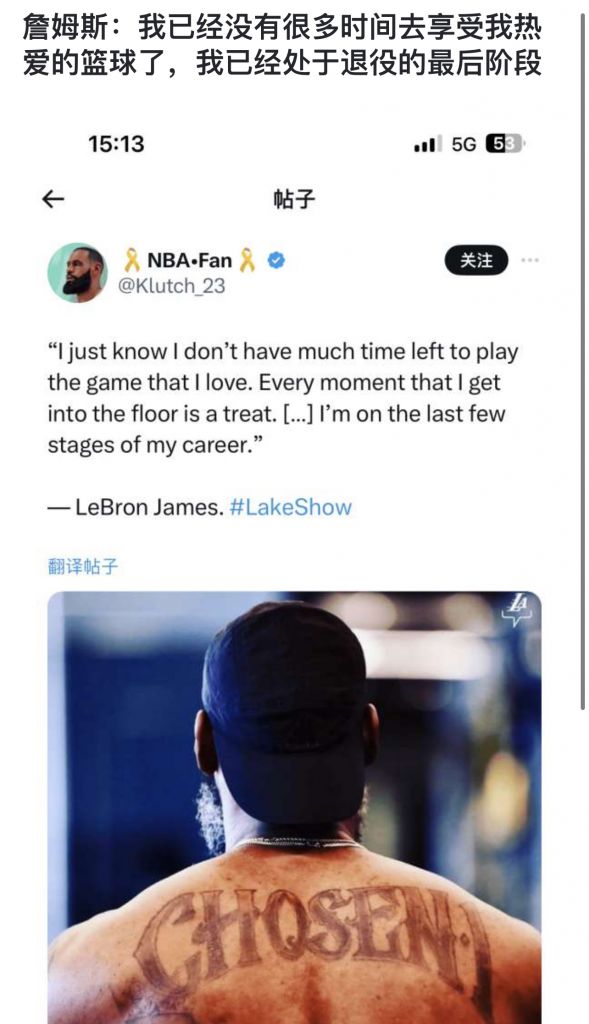The width and height of the screenshot is (589, 1024).
Task: Tap the back arrow icon
Action: (53, 199)
